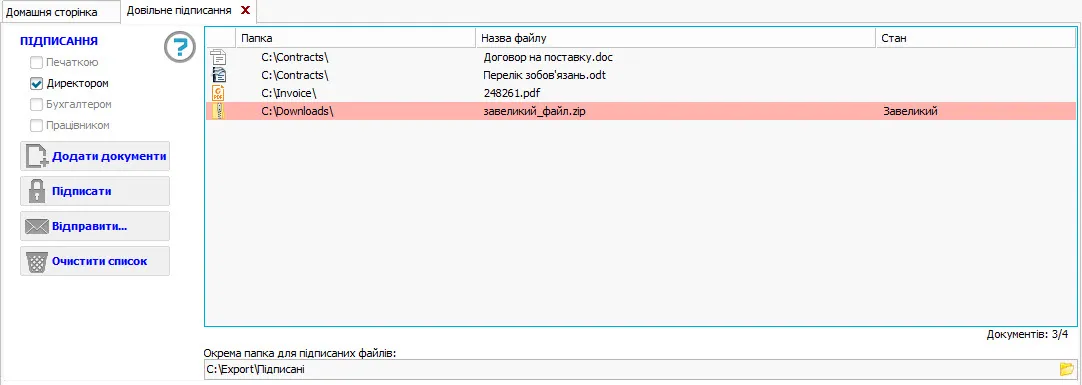The height and width of the screenshot is (385, 1082).
Task: Select file Договор на поставку.doc
Action: click(548, 57)
